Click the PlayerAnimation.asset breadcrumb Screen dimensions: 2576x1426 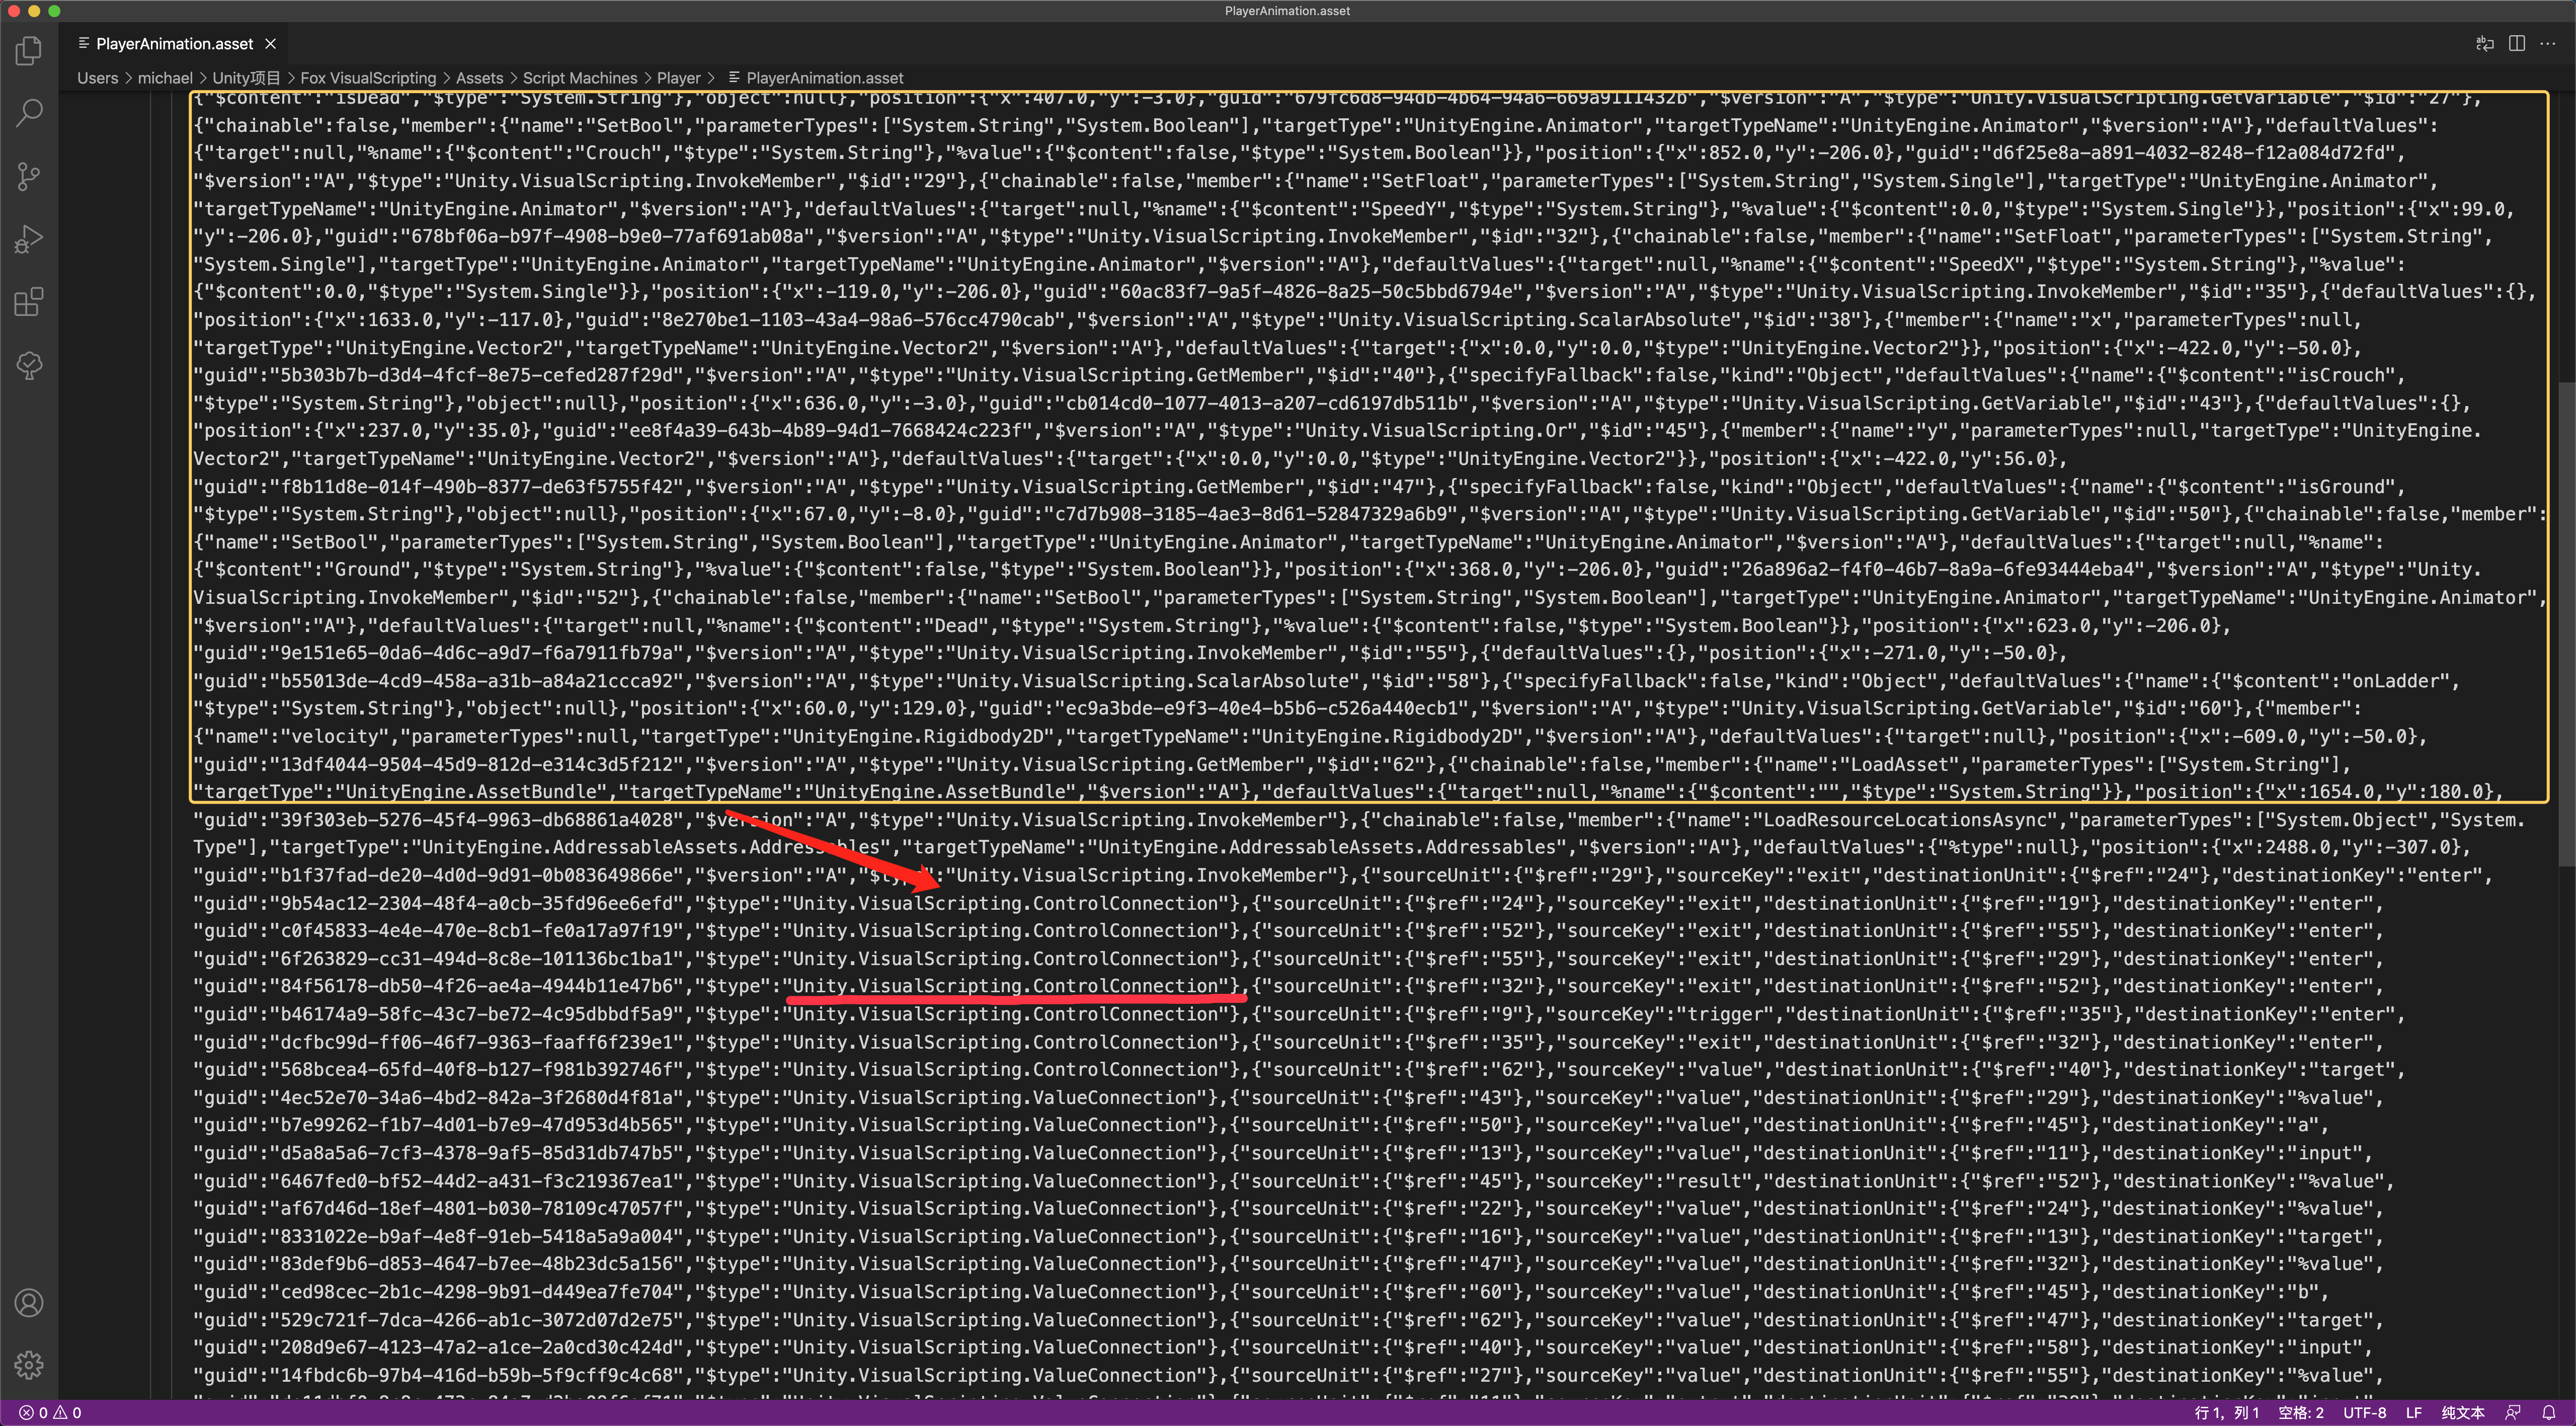pos(816,78)
